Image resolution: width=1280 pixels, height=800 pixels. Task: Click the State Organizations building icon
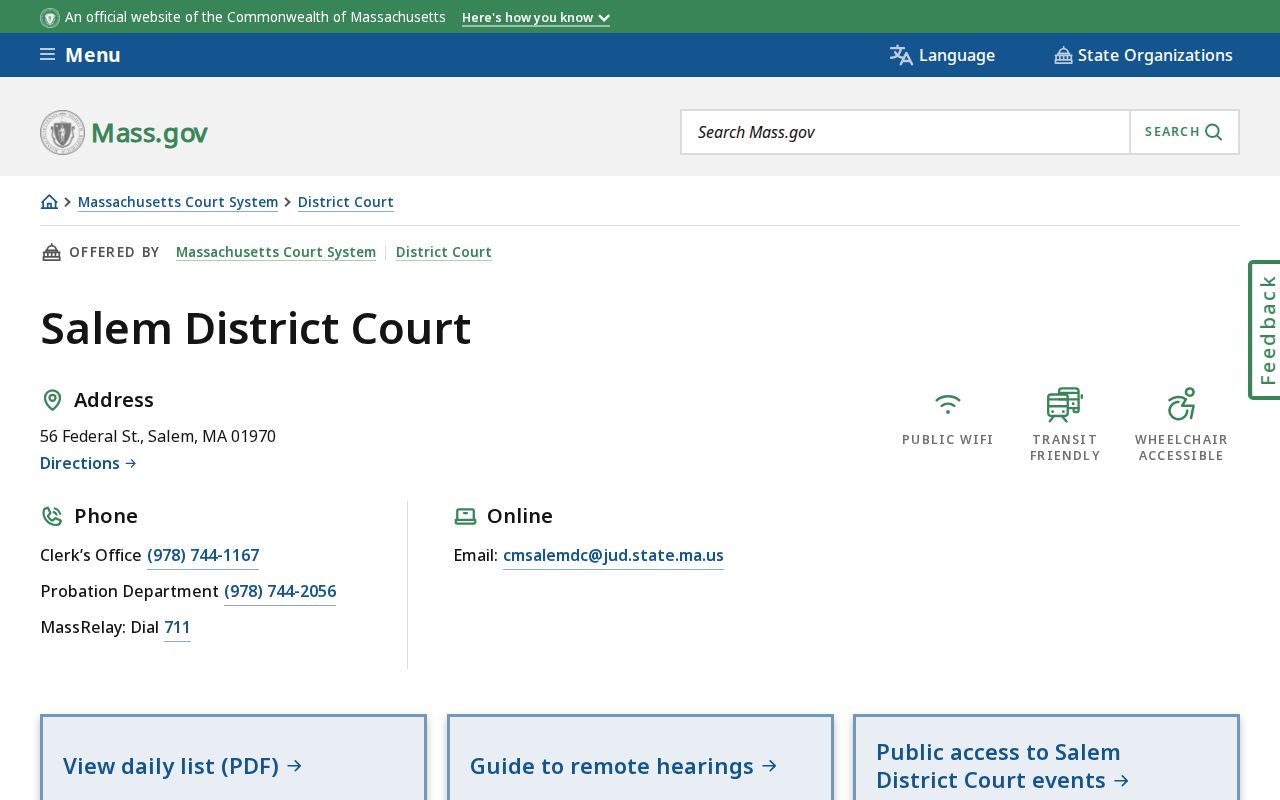click(x=1063, y=55)
